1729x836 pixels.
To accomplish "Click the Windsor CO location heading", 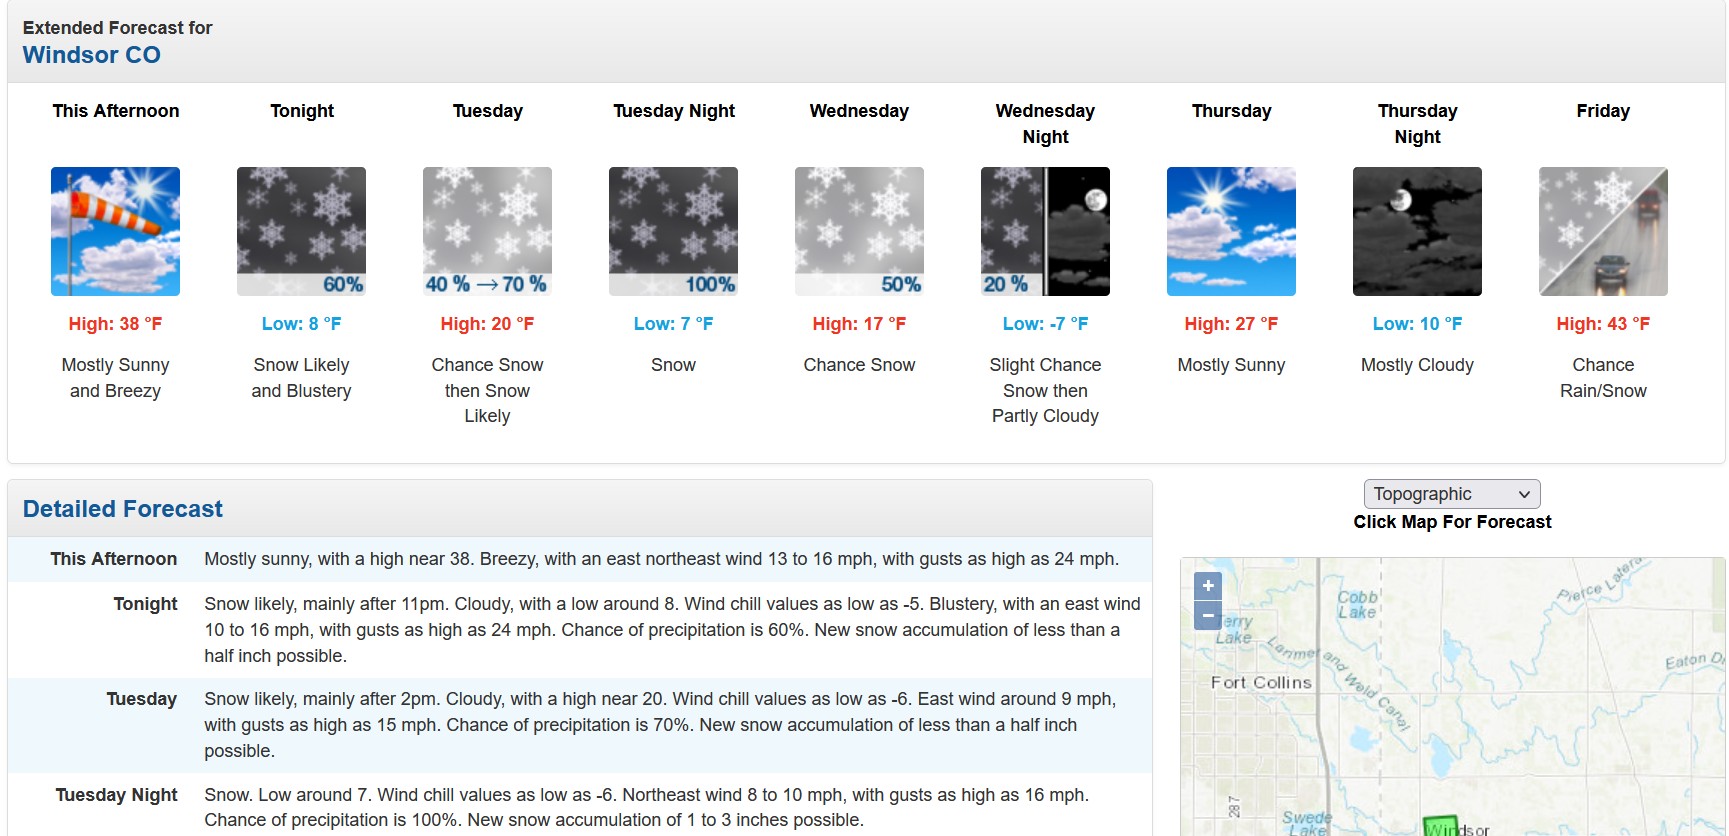I will tap(92, 55).
